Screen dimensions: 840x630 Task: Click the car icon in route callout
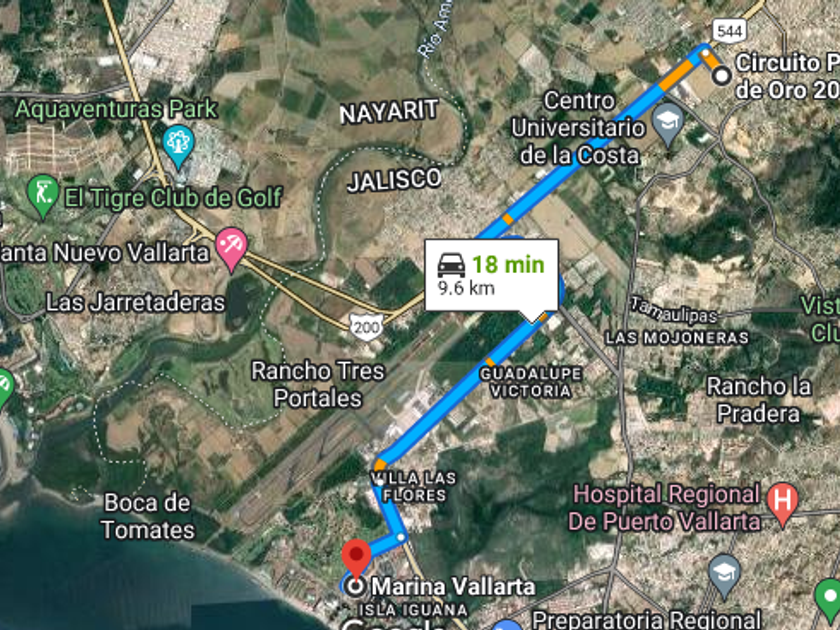pos(451,265)
